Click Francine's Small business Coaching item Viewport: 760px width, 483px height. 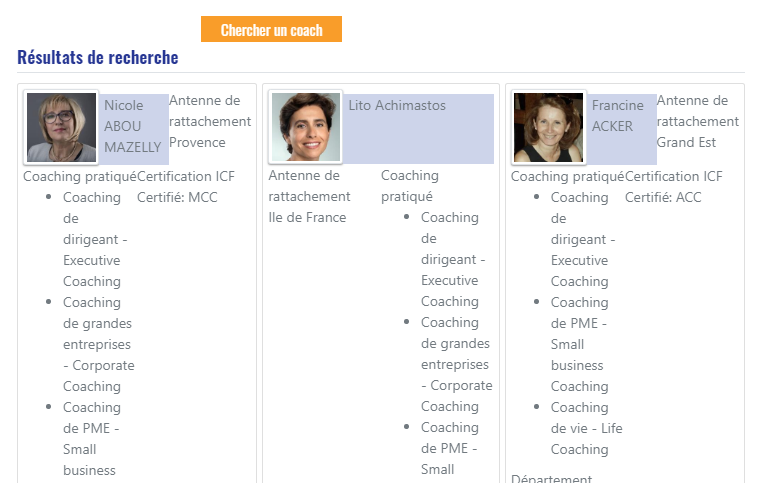pos(580,344)
